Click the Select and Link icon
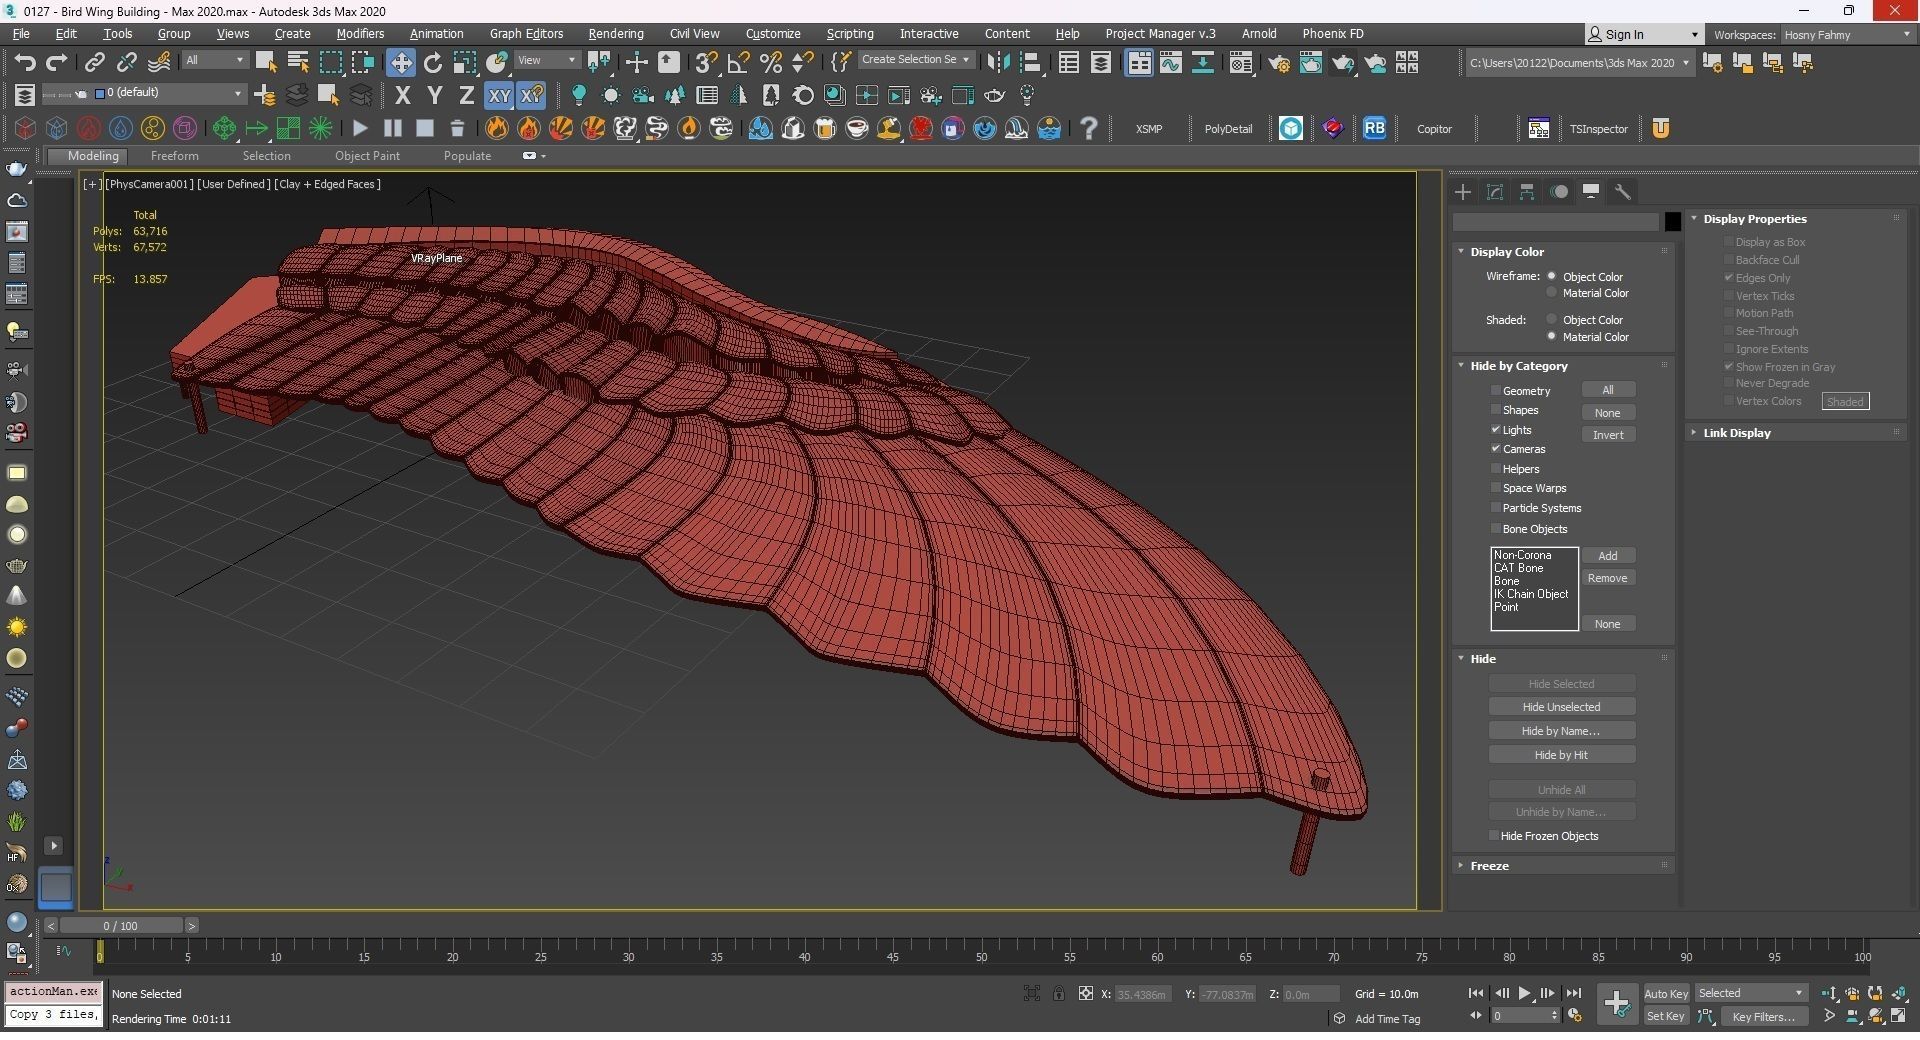The image size is (1920, 1040). click(x=94, y=62)
